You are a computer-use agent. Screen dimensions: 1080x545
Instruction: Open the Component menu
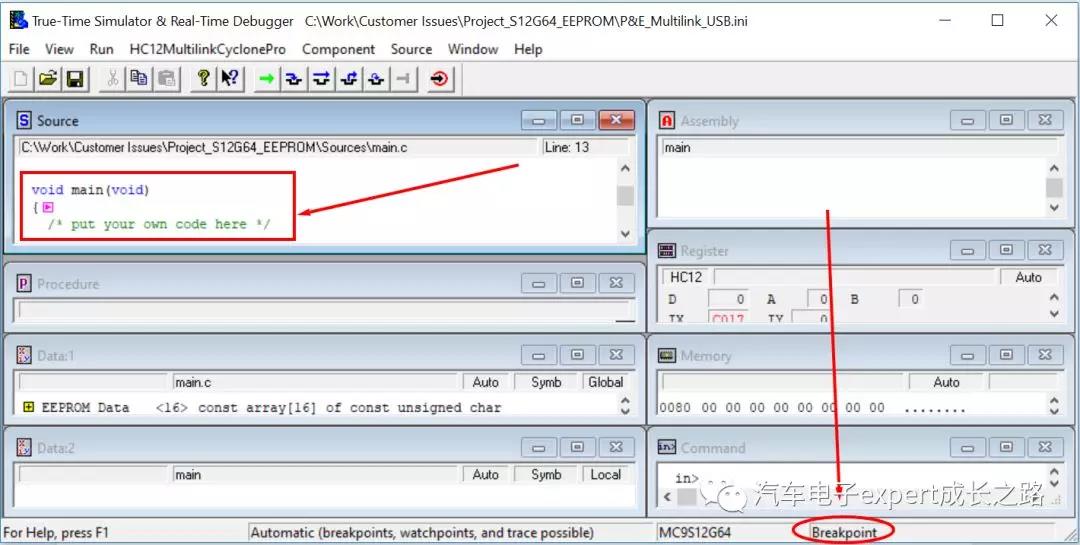(338, 49)
